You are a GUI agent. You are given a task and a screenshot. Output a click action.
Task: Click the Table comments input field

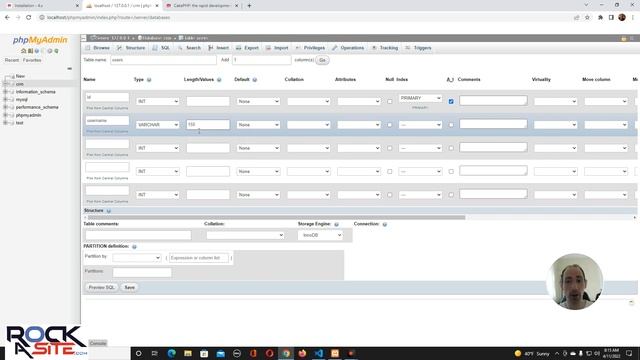[138, 235]
